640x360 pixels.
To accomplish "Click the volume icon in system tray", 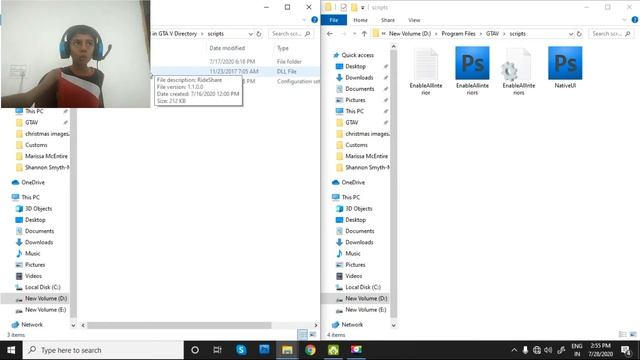I will pyautogui.click(x=548, y=350).
